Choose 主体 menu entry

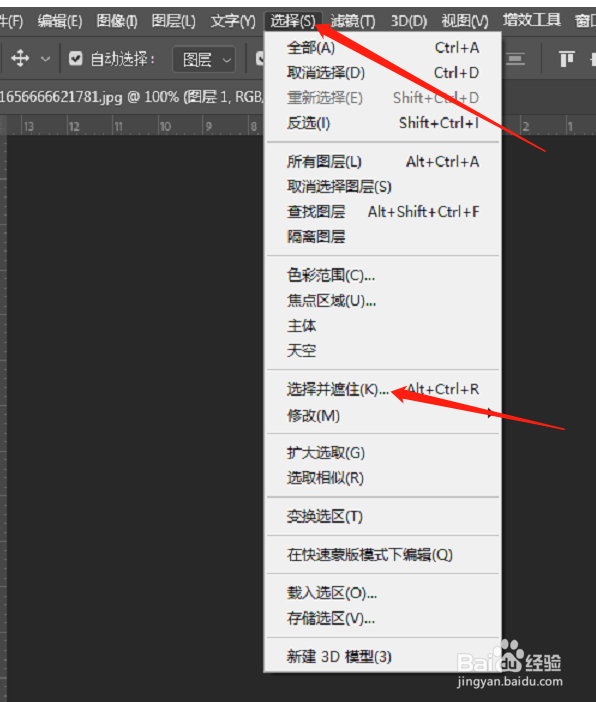tap(383, 325)
